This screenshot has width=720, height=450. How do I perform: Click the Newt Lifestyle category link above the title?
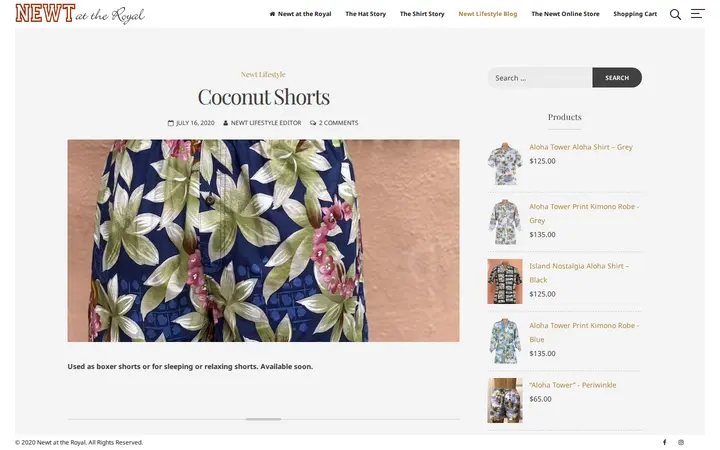pos(263,74)
